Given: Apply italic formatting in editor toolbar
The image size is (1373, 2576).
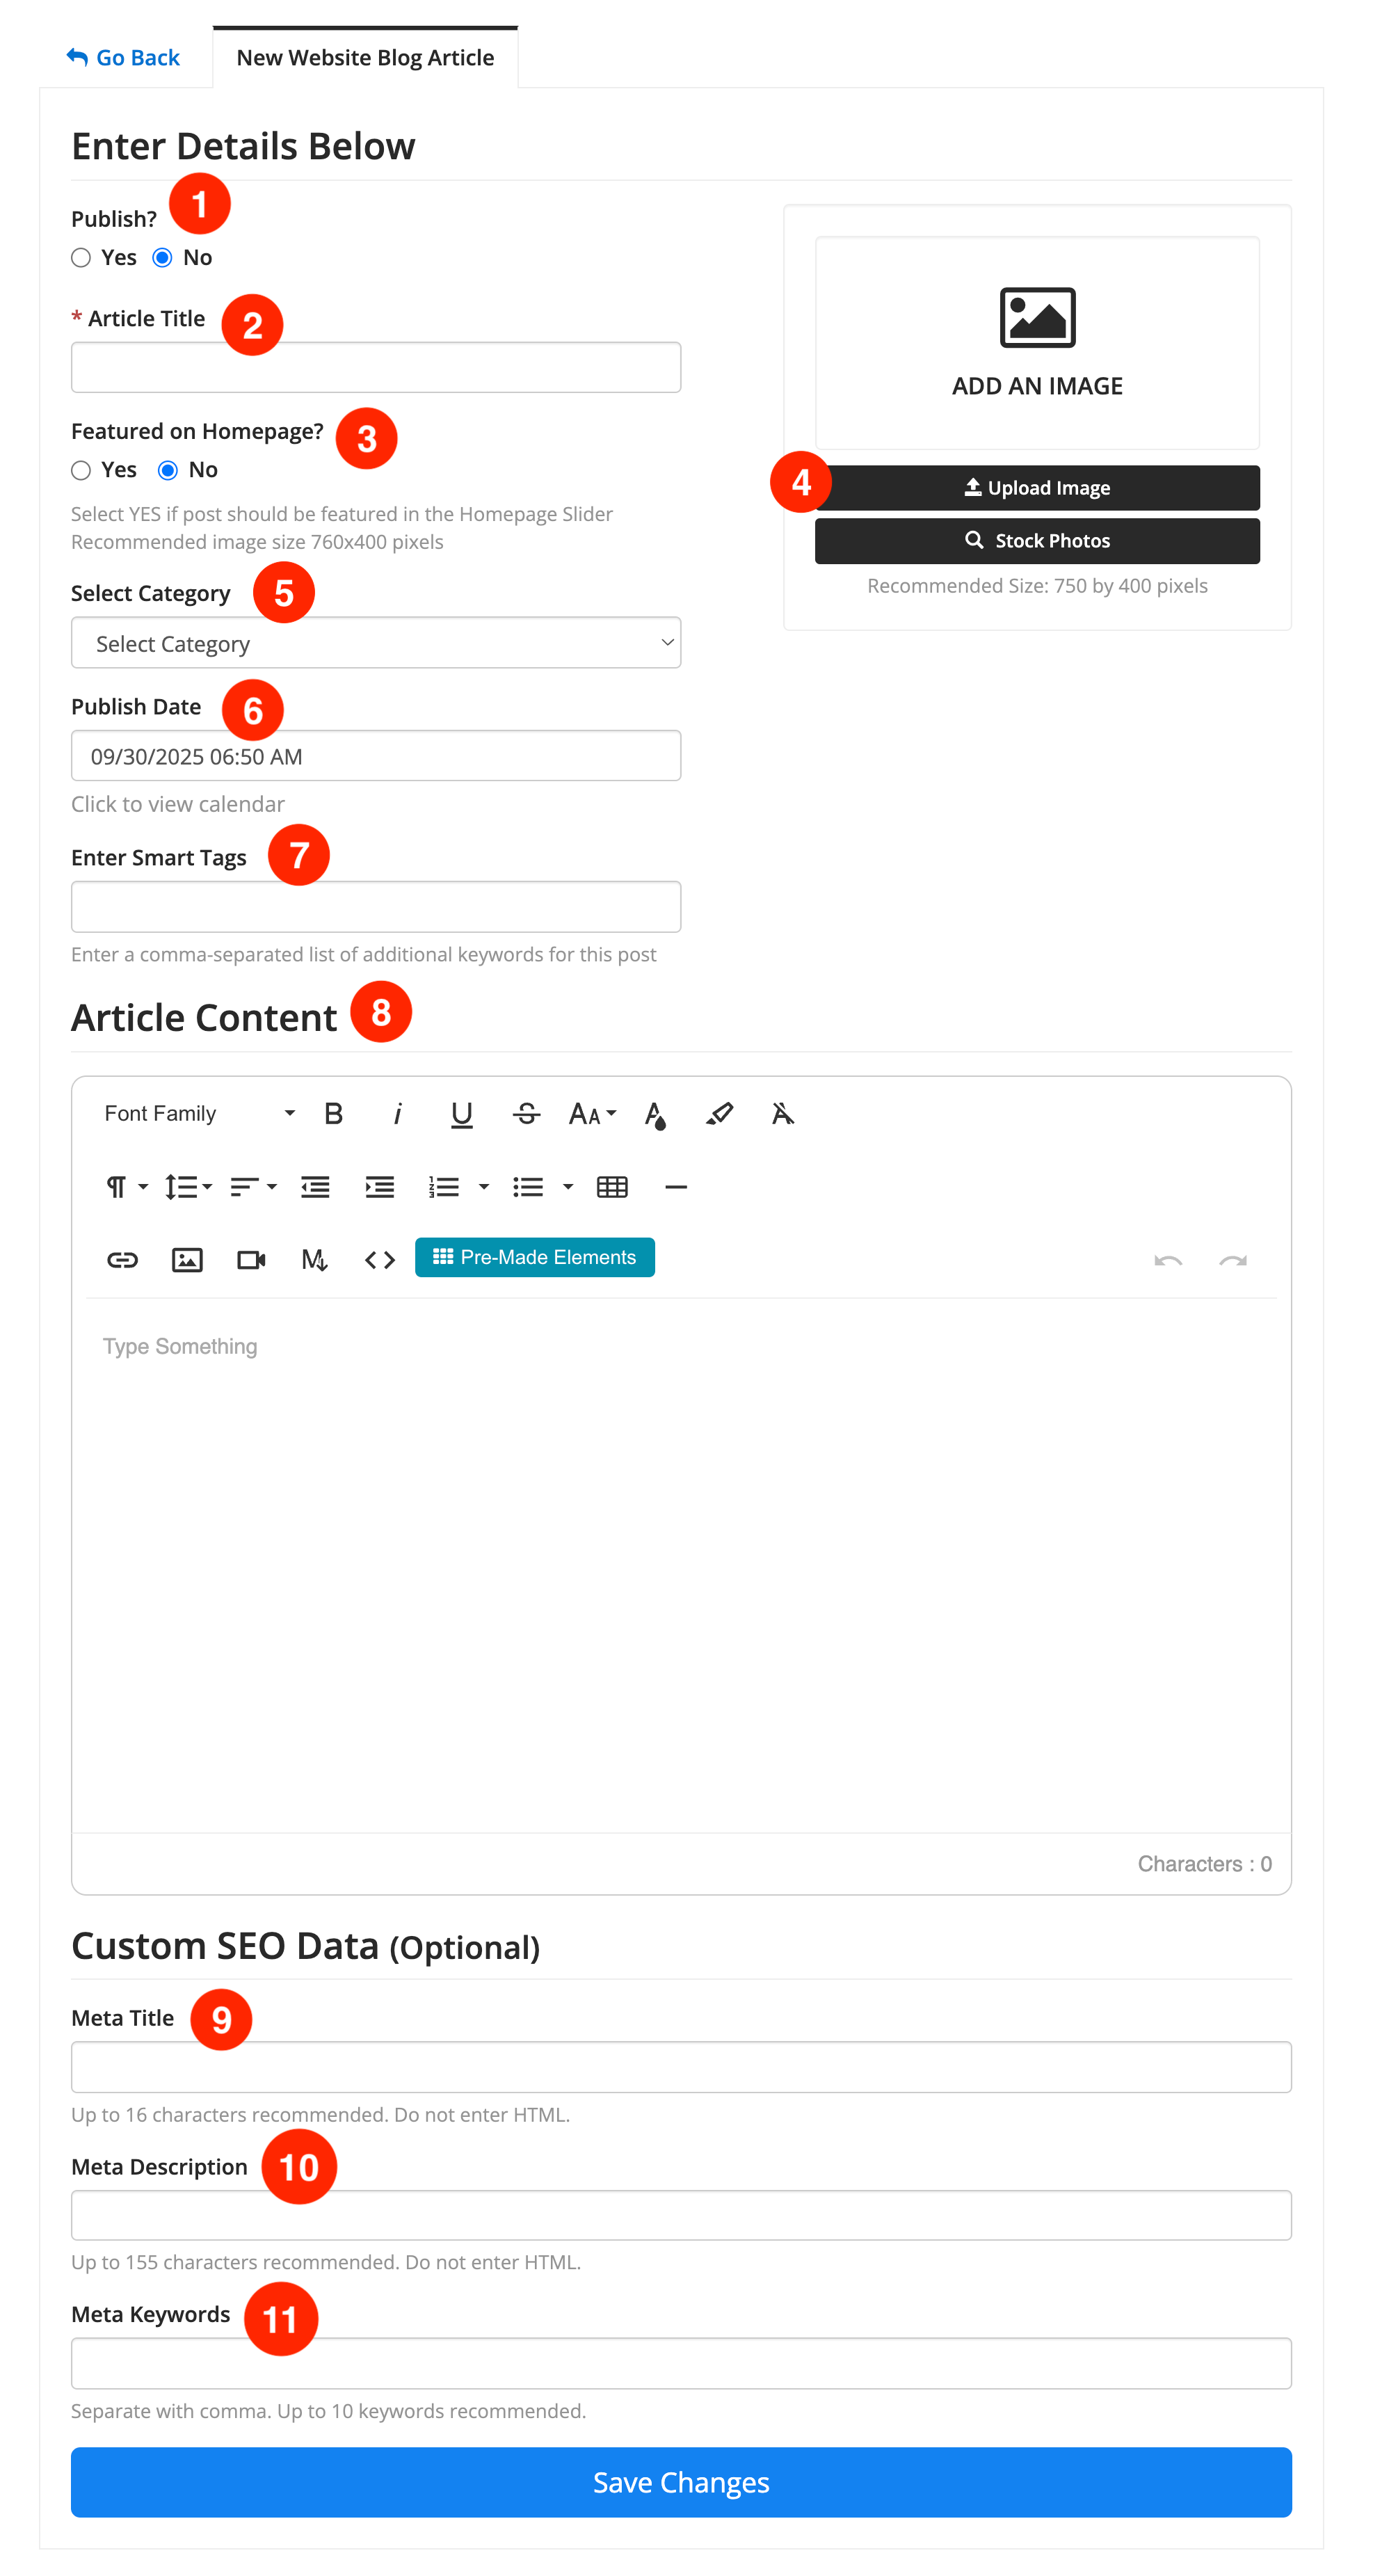Looking at the screenshot, I should tap(397, 1113).
